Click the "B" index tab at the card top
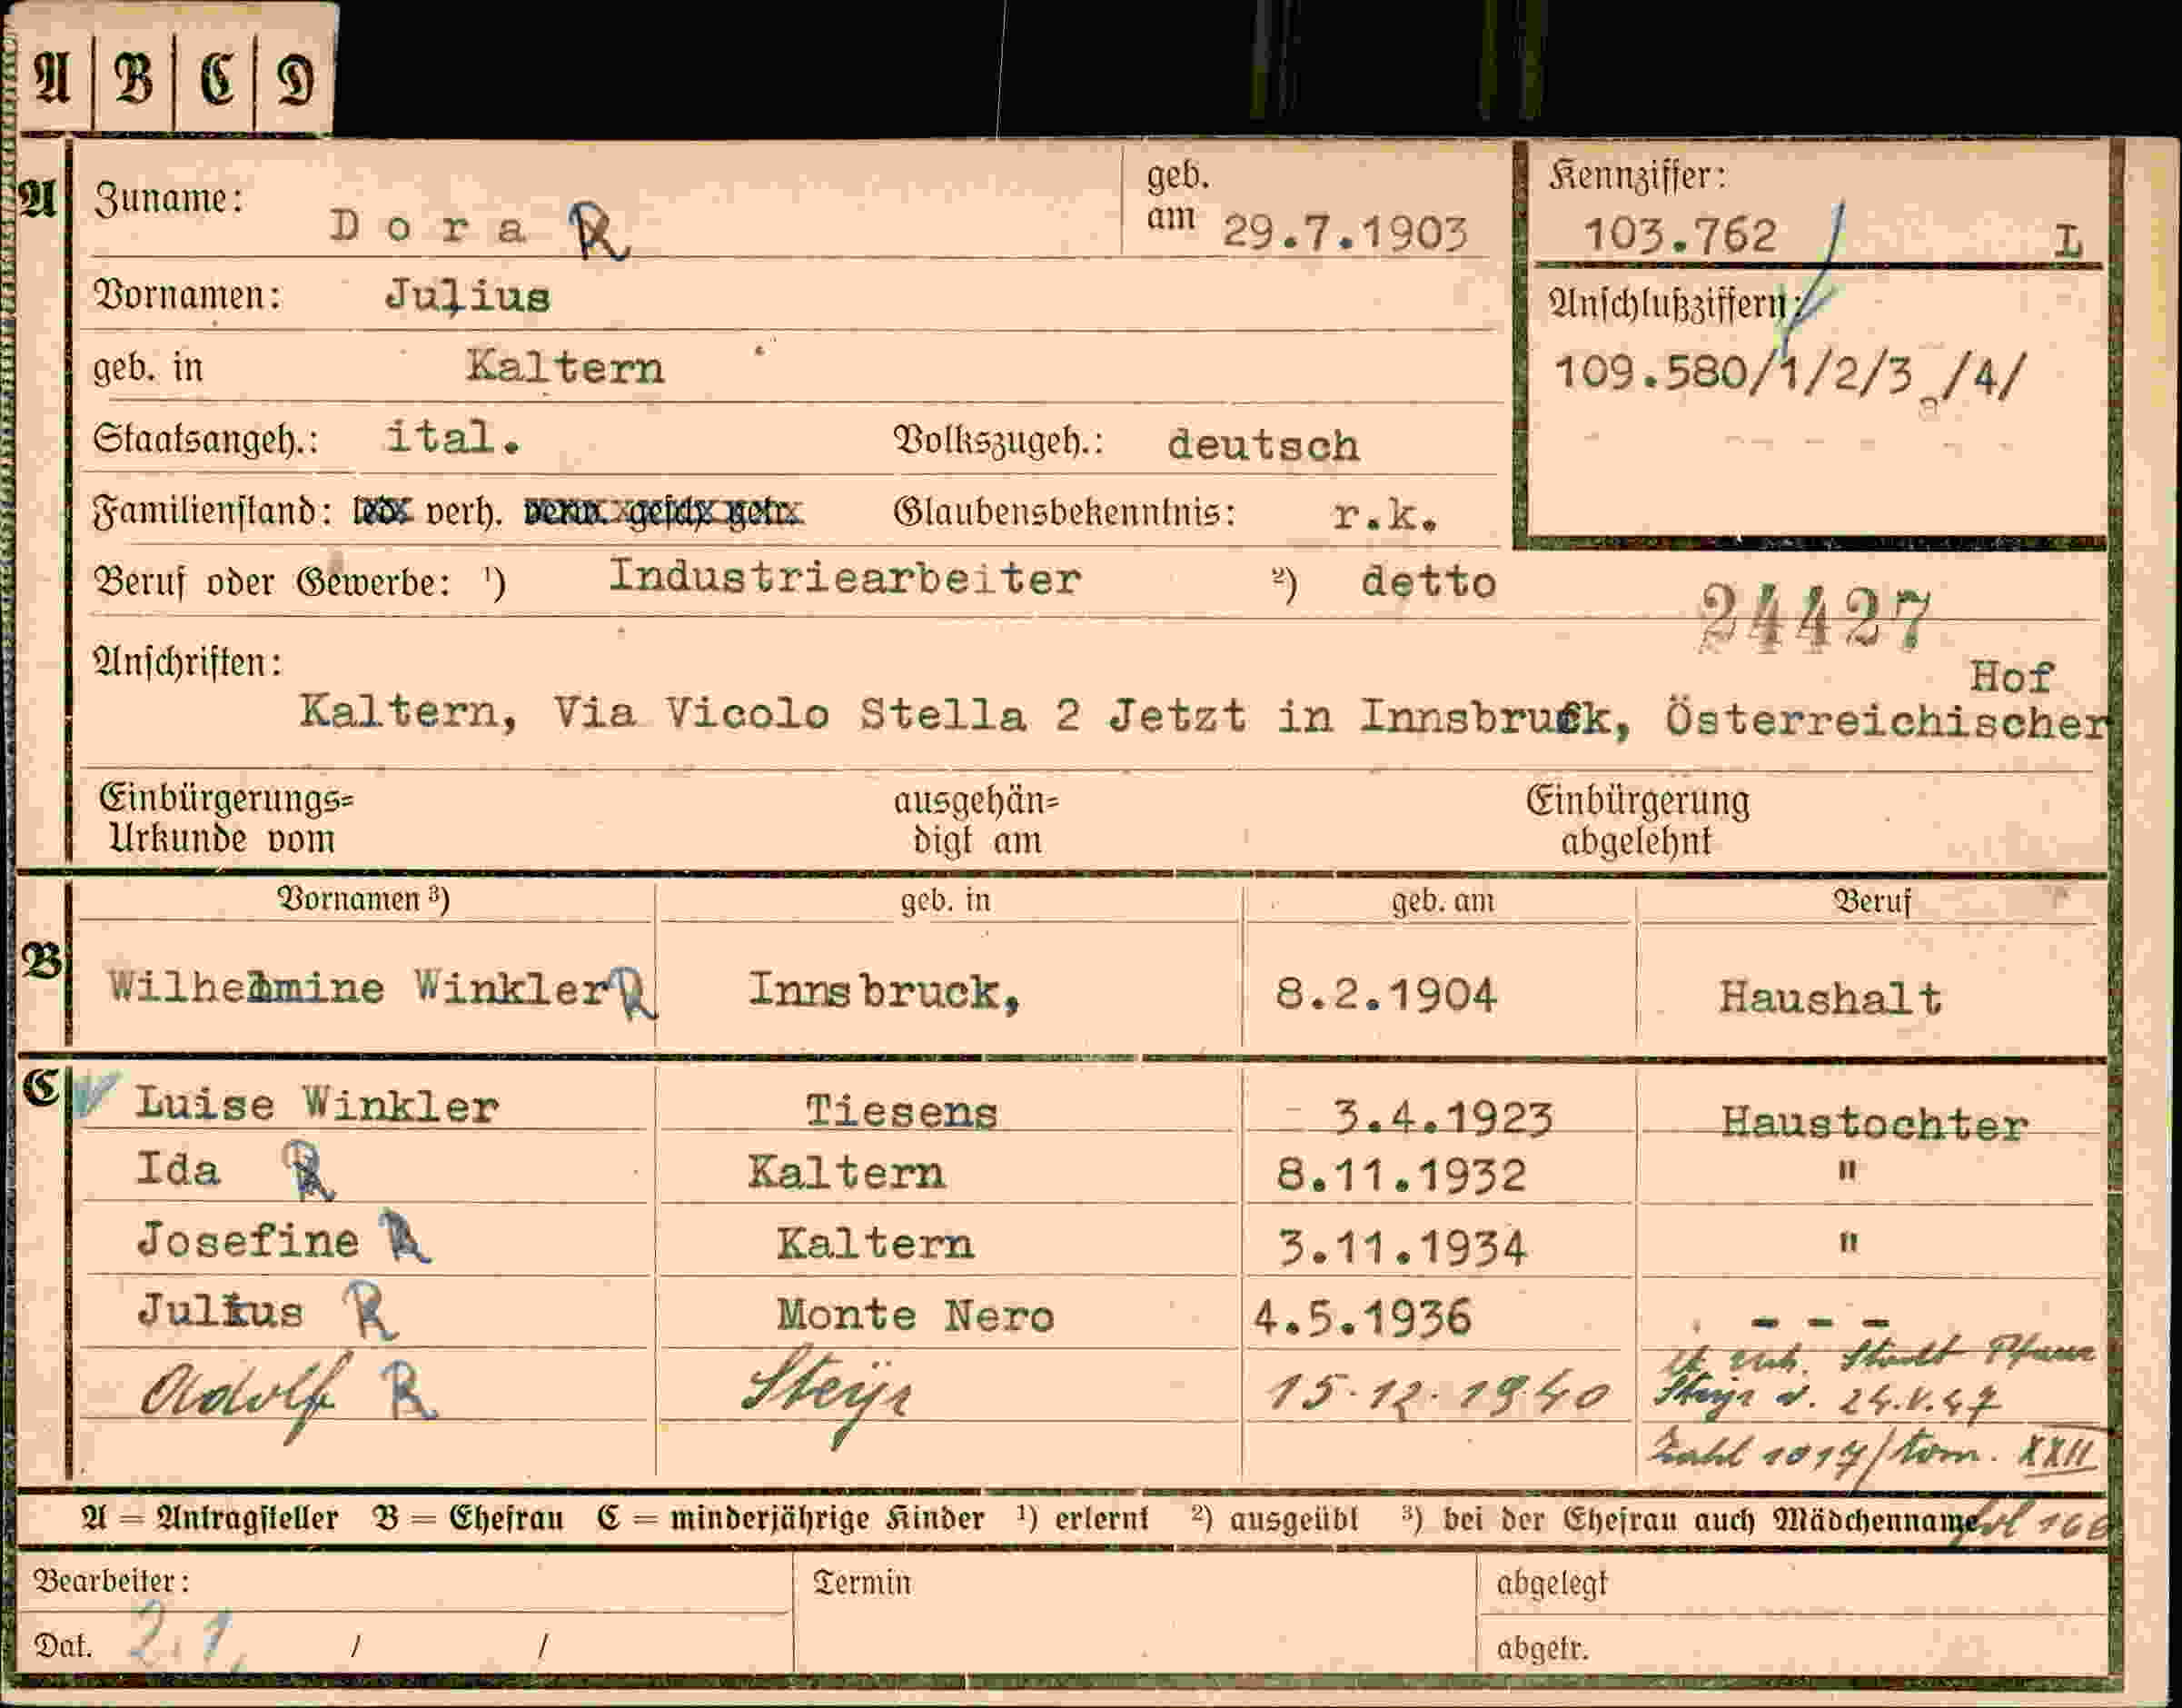 point(133,78)
